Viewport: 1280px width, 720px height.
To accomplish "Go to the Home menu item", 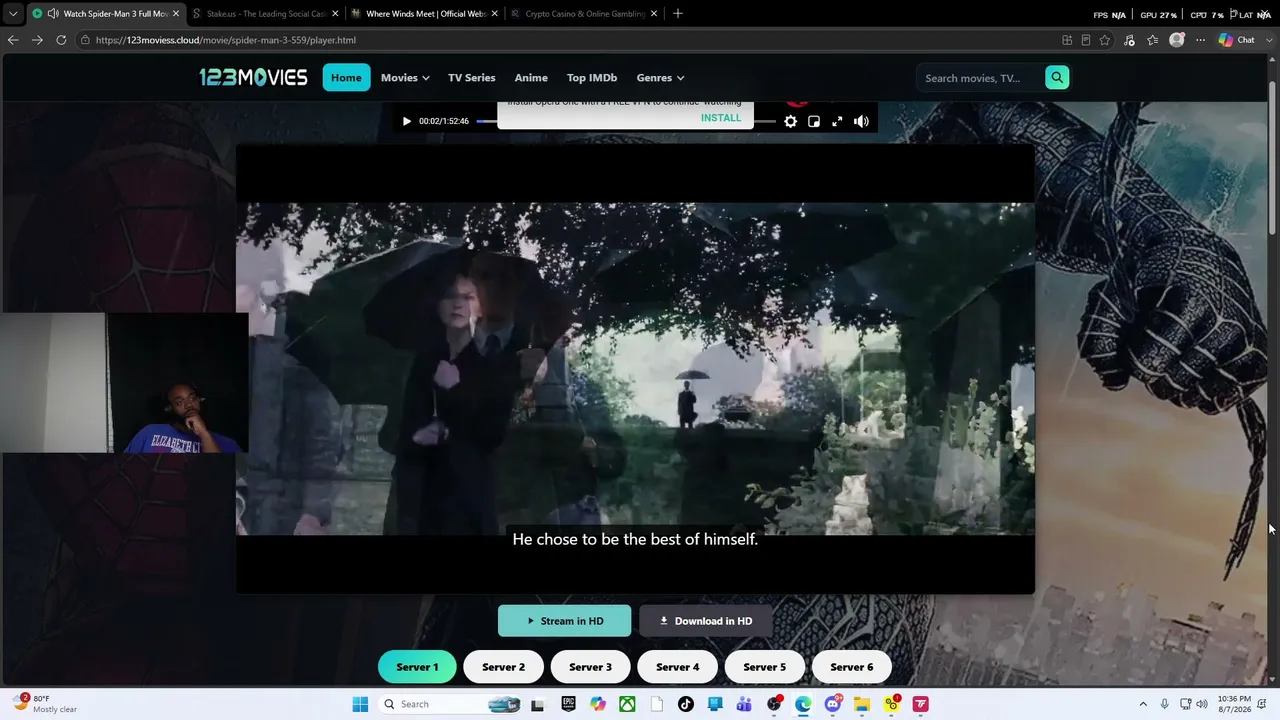I will tap(346, 77).
